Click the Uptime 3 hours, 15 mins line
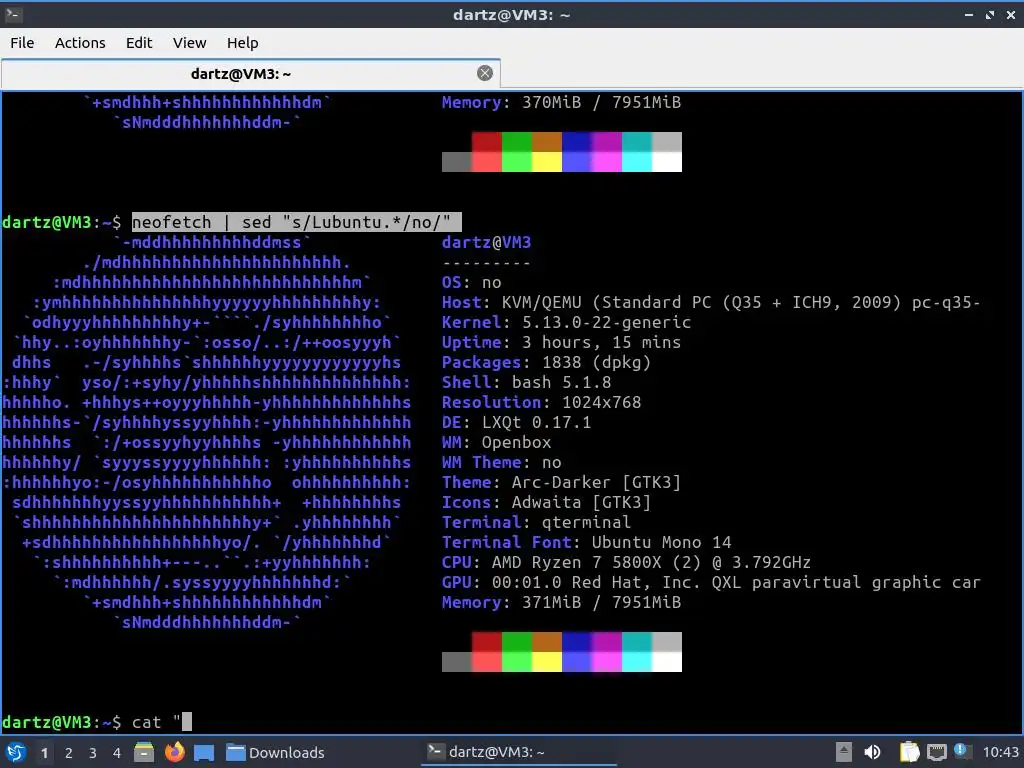The image size is (1024, 768). [x=561, y=343]
